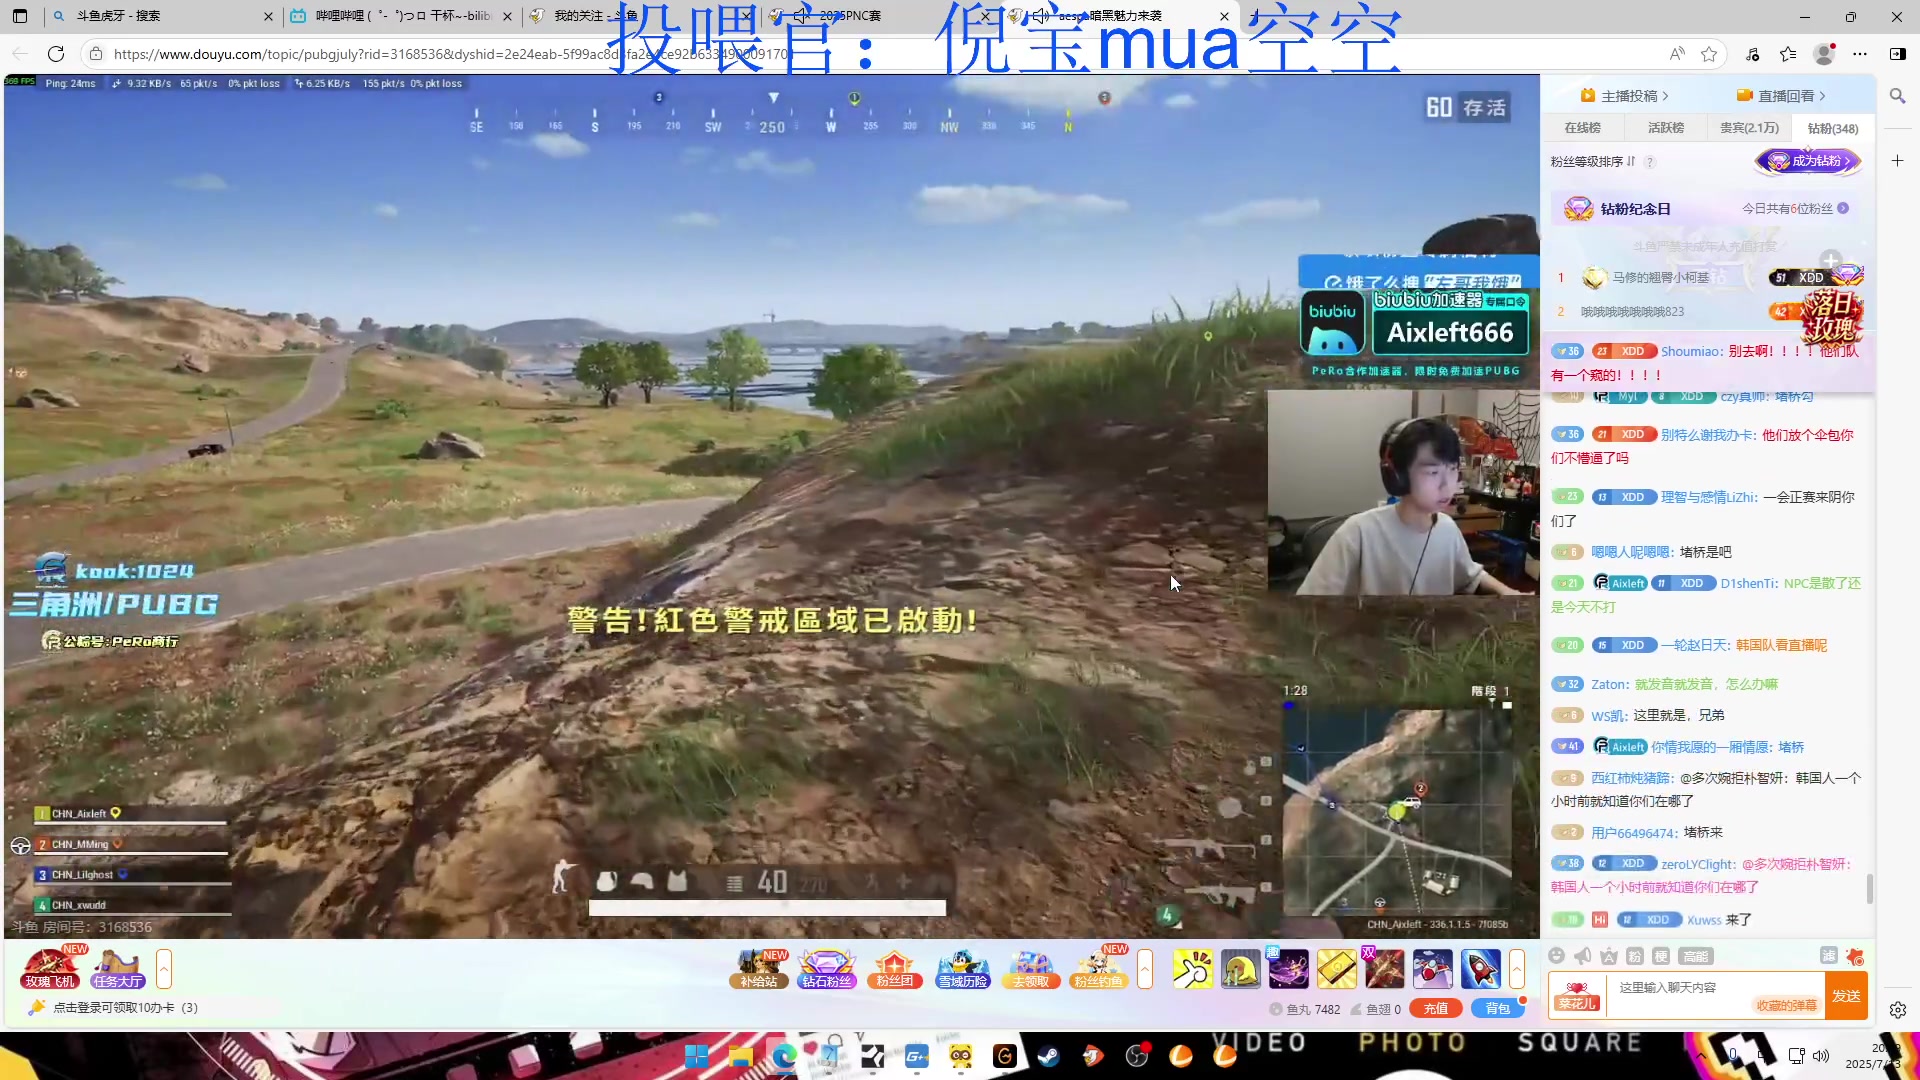This screenshot has height=1080, width=1920.
Task: Click the question mark help next to sorting
Action: (x=1650, y=162)
